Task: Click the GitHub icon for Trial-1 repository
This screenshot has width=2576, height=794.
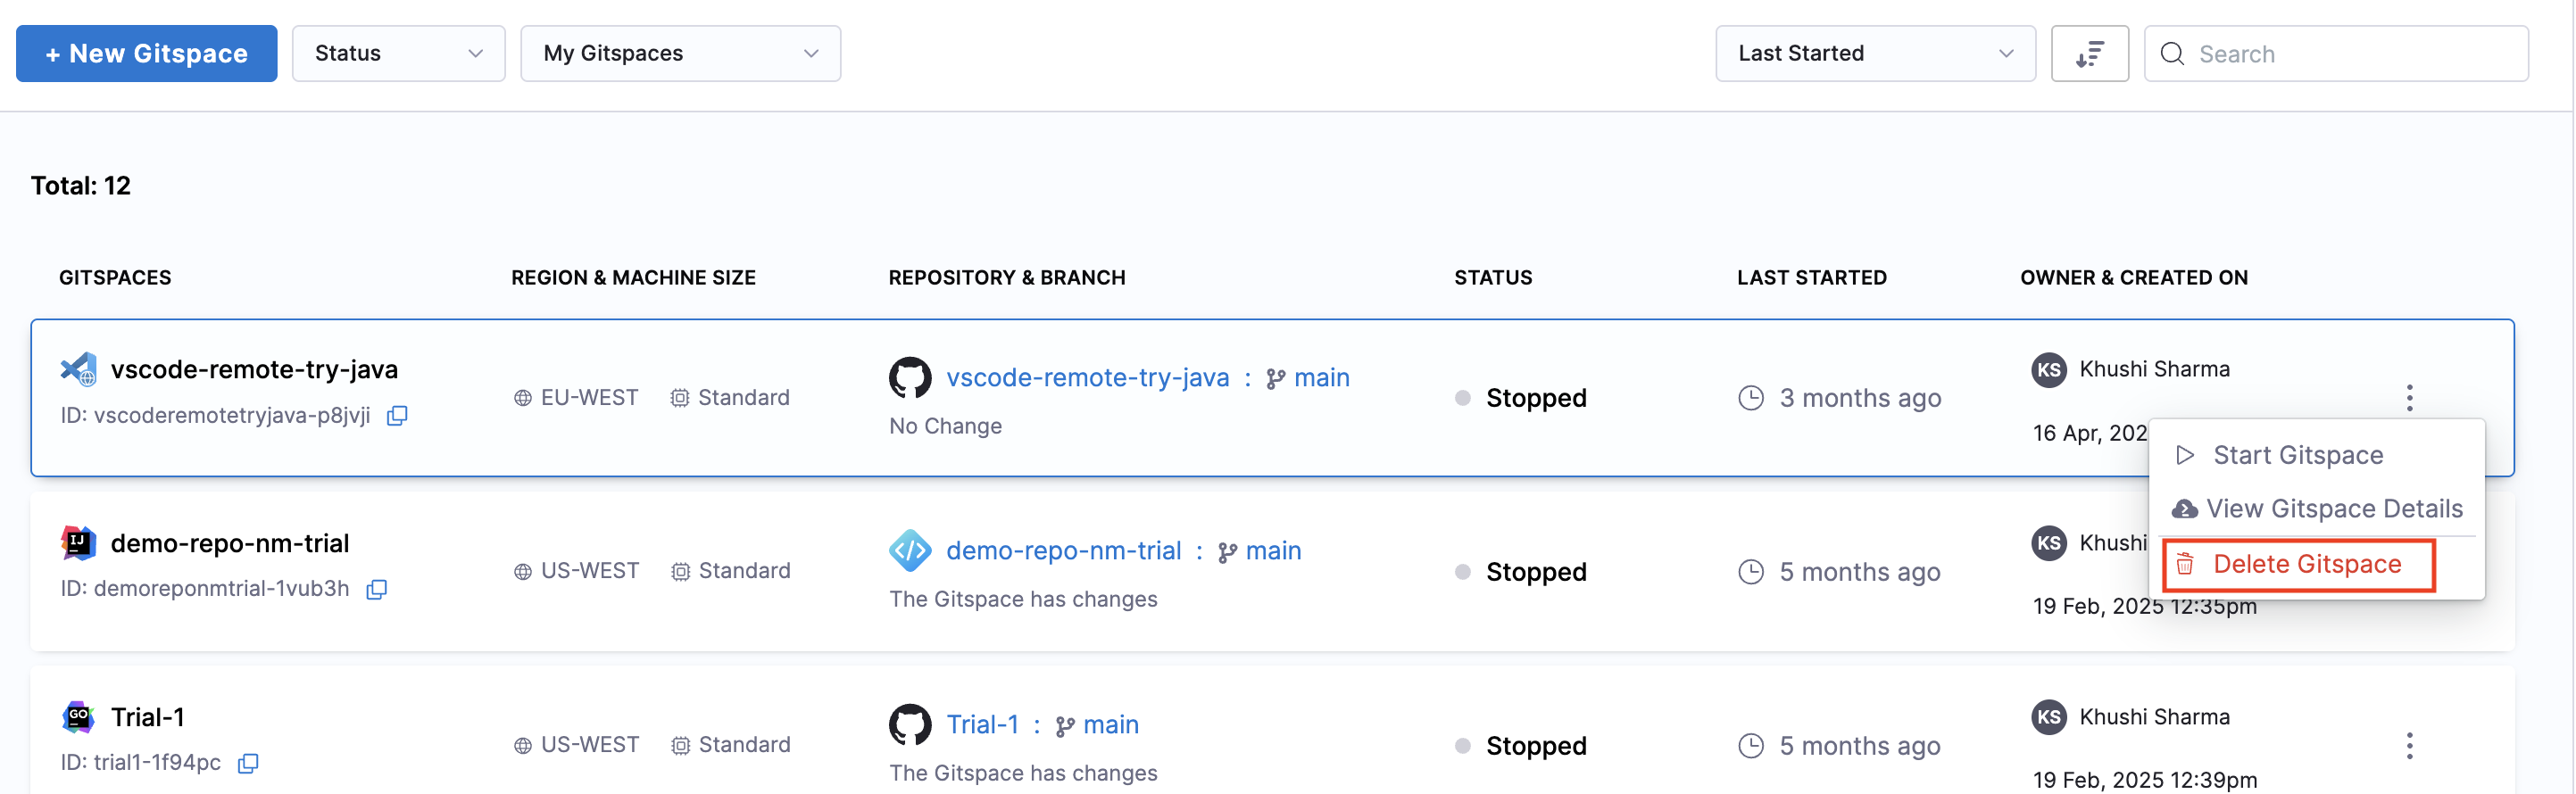Action: click(x=910, y=725)
